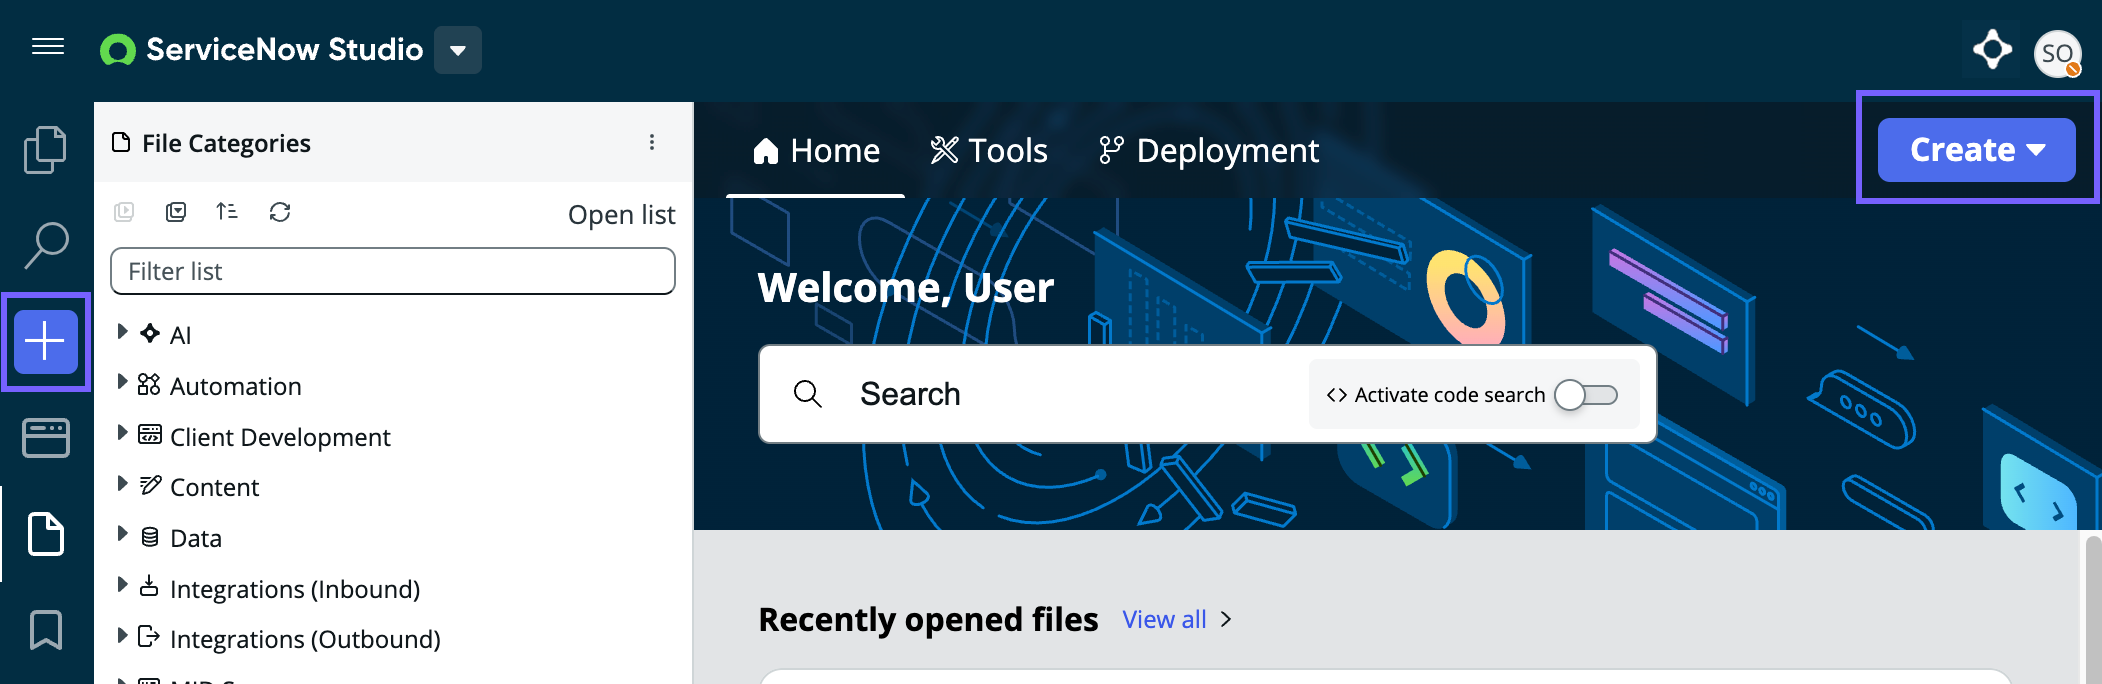Open the card panel sidebar icon
Image resolution: width=2102 pixels, height=684 pixels.
point(46,438)
